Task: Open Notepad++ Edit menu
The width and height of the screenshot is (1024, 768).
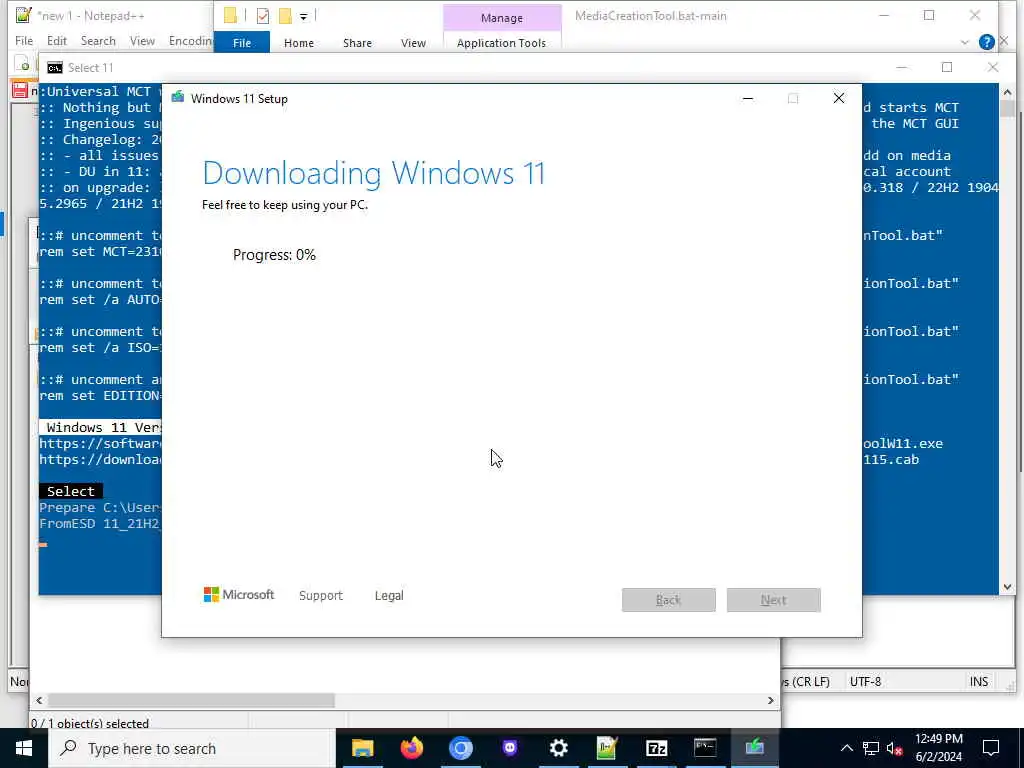Action: point(57,40)
